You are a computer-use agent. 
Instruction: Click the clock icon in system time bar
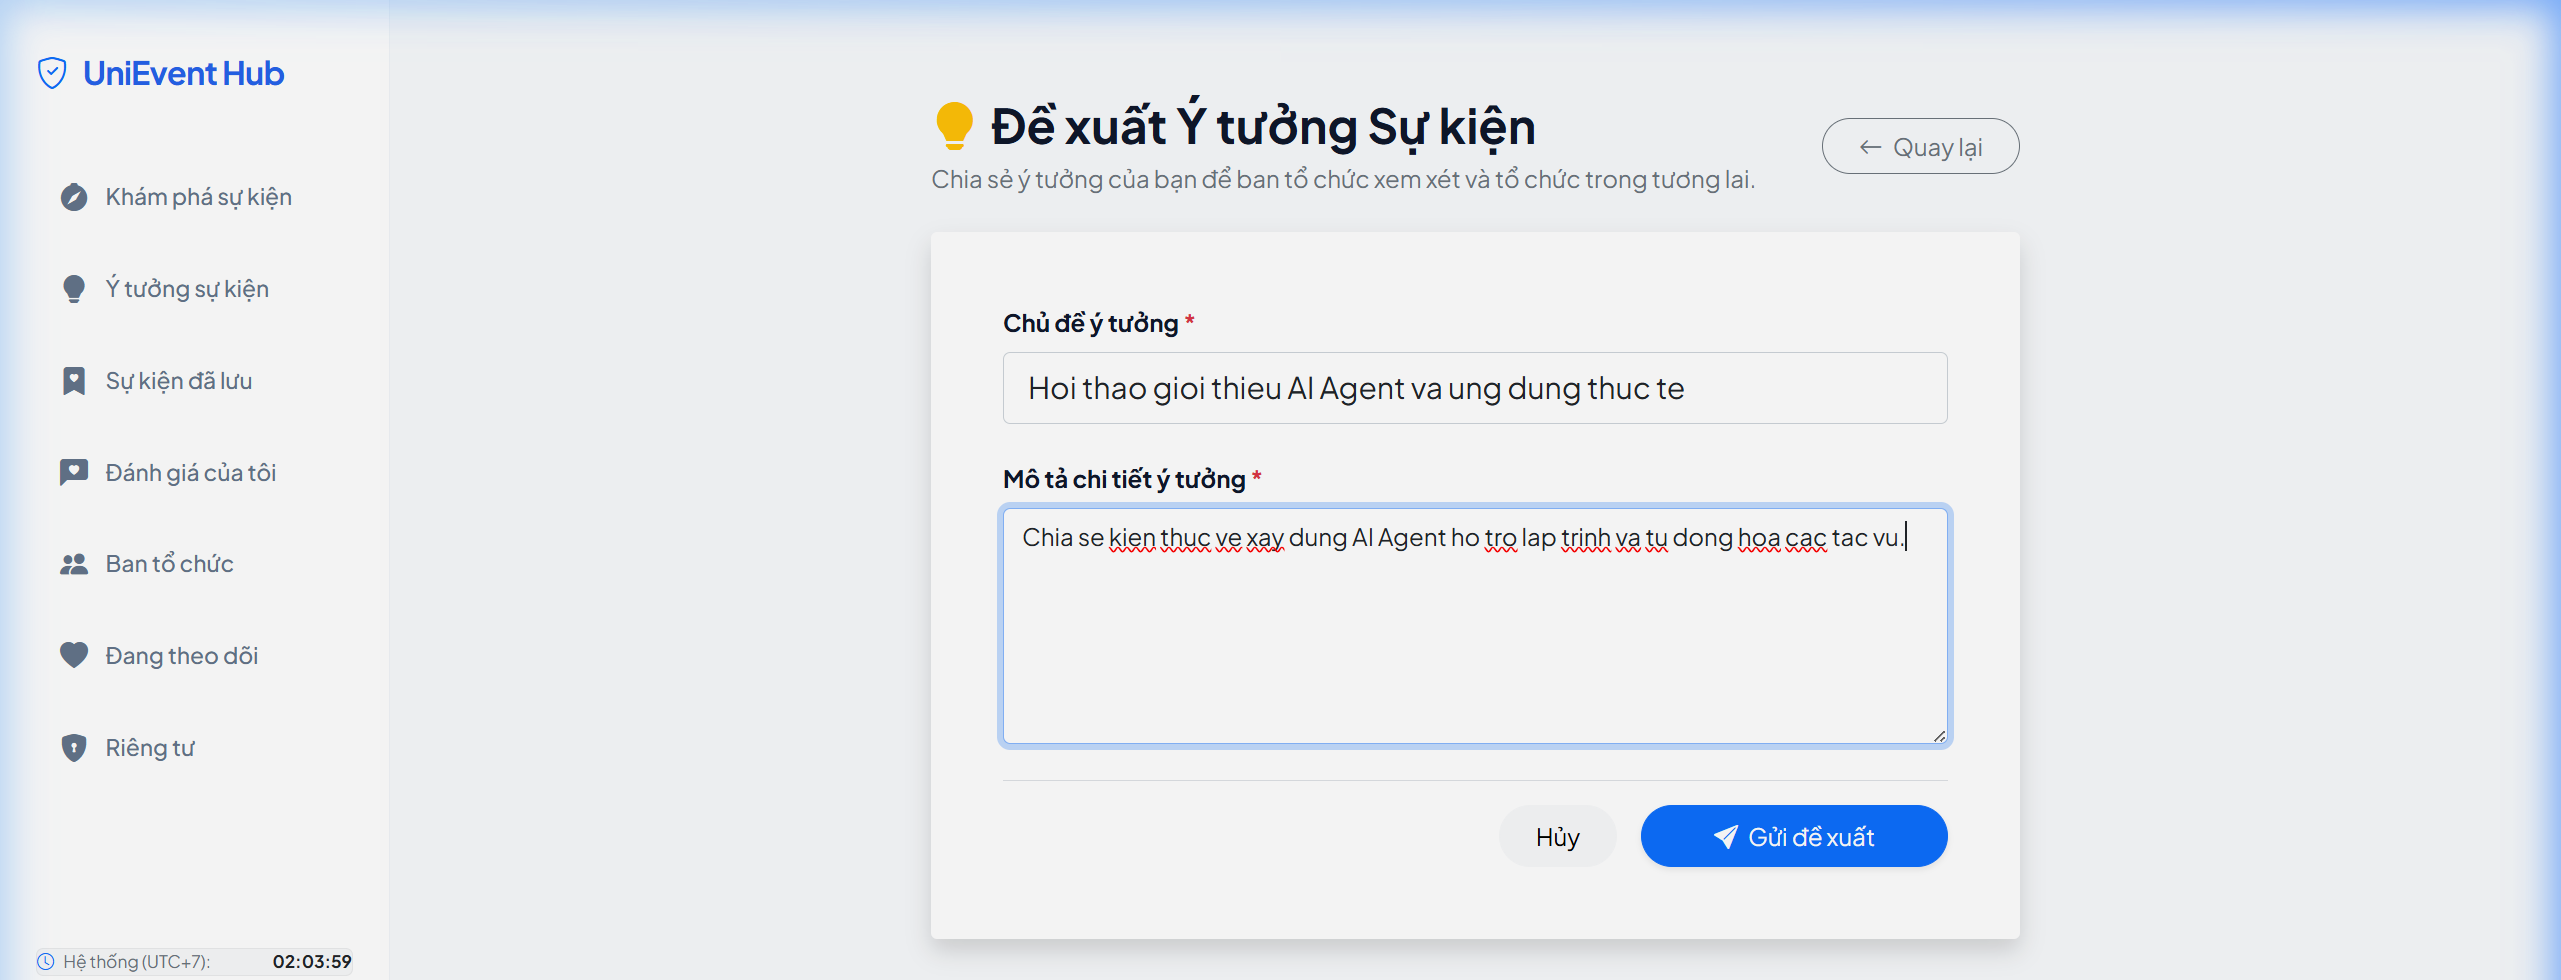(x=46, y=962)
